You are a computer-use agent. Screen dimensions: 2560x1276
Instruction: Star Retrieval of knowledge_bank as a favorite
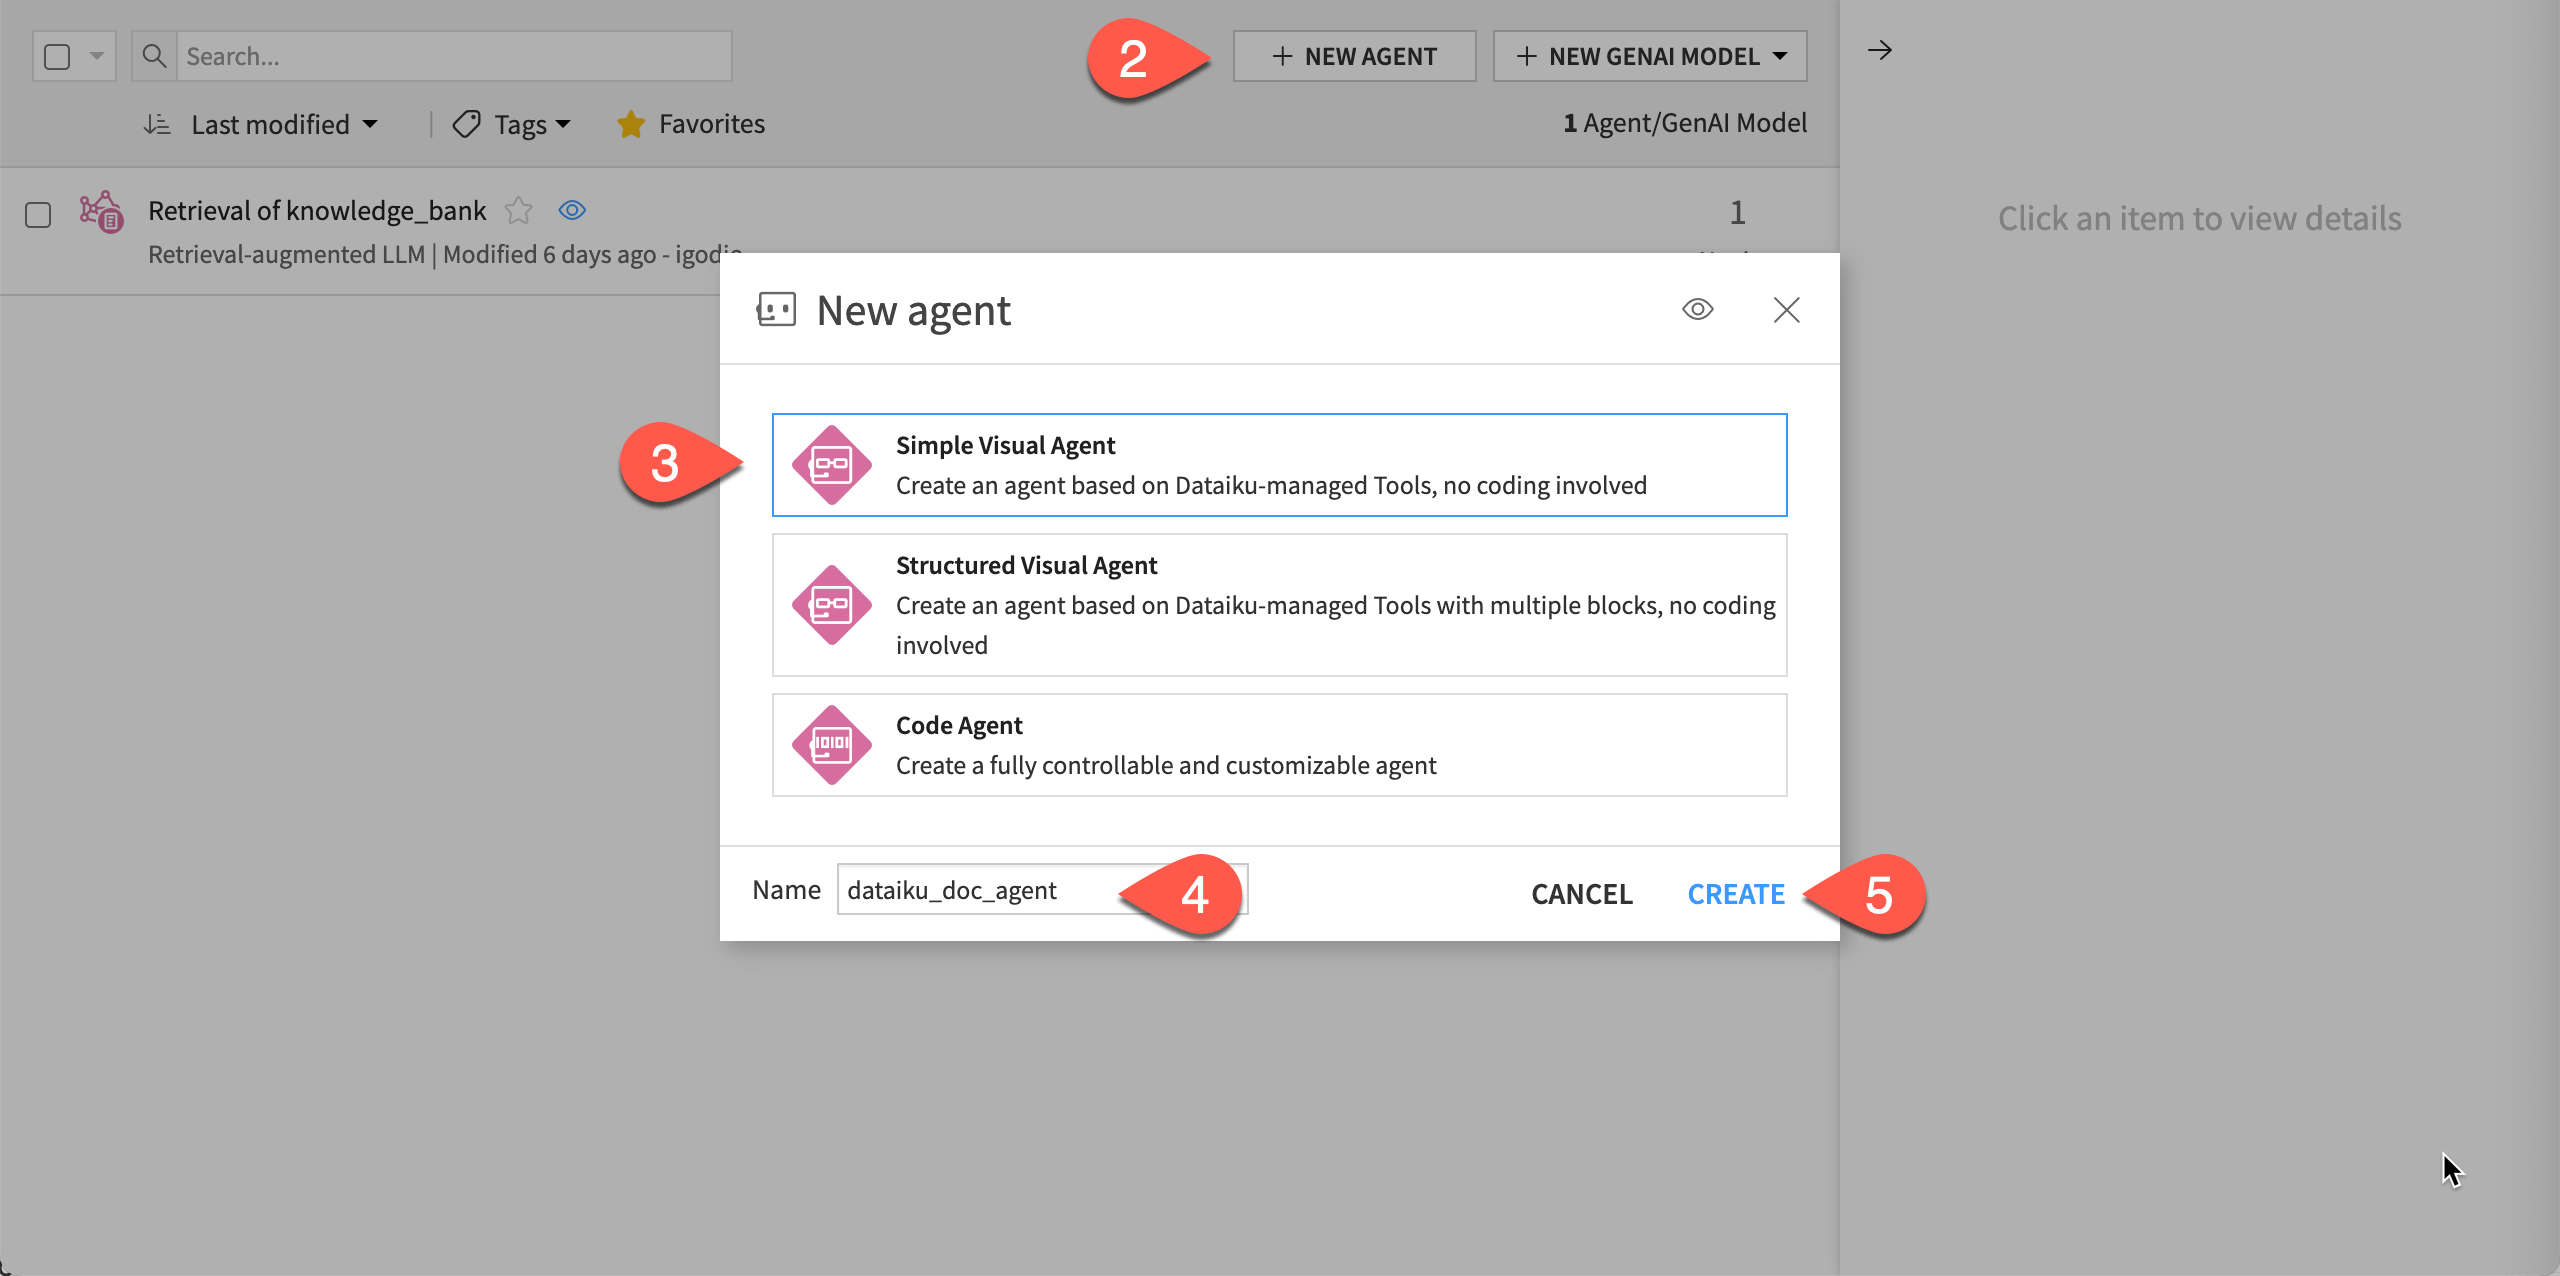[x=519, y=210]
